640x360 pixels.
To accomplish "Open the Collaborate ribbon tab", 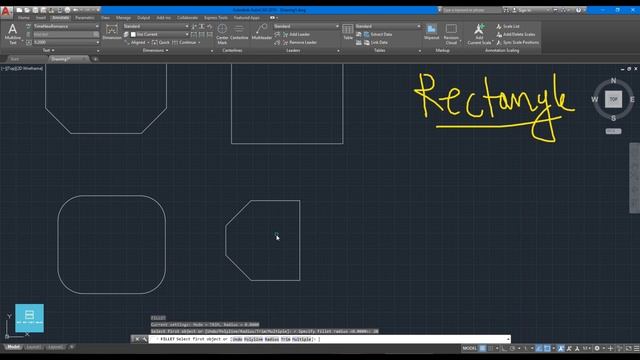I will click(x=187, y=18).
